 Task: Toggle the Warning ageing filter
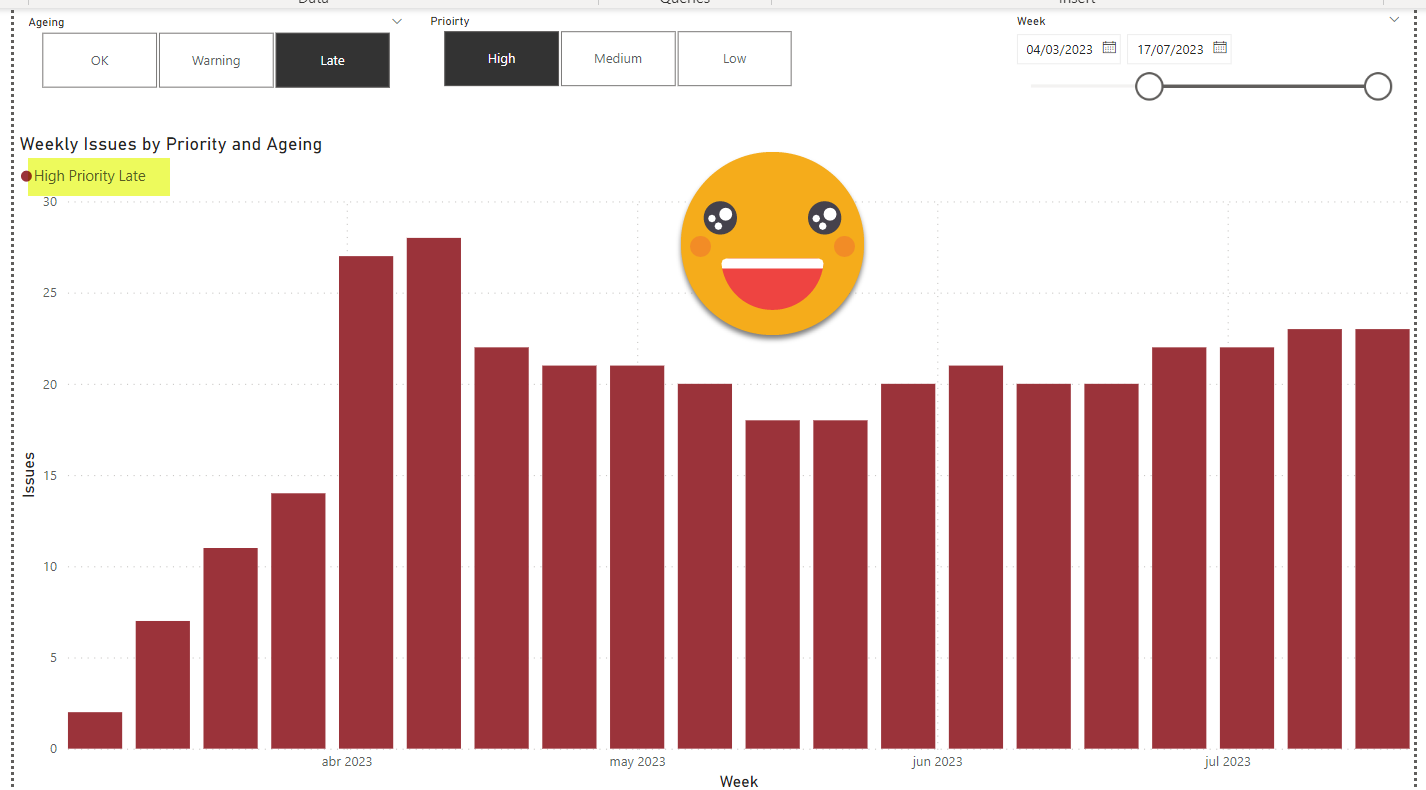coord(216,60)
